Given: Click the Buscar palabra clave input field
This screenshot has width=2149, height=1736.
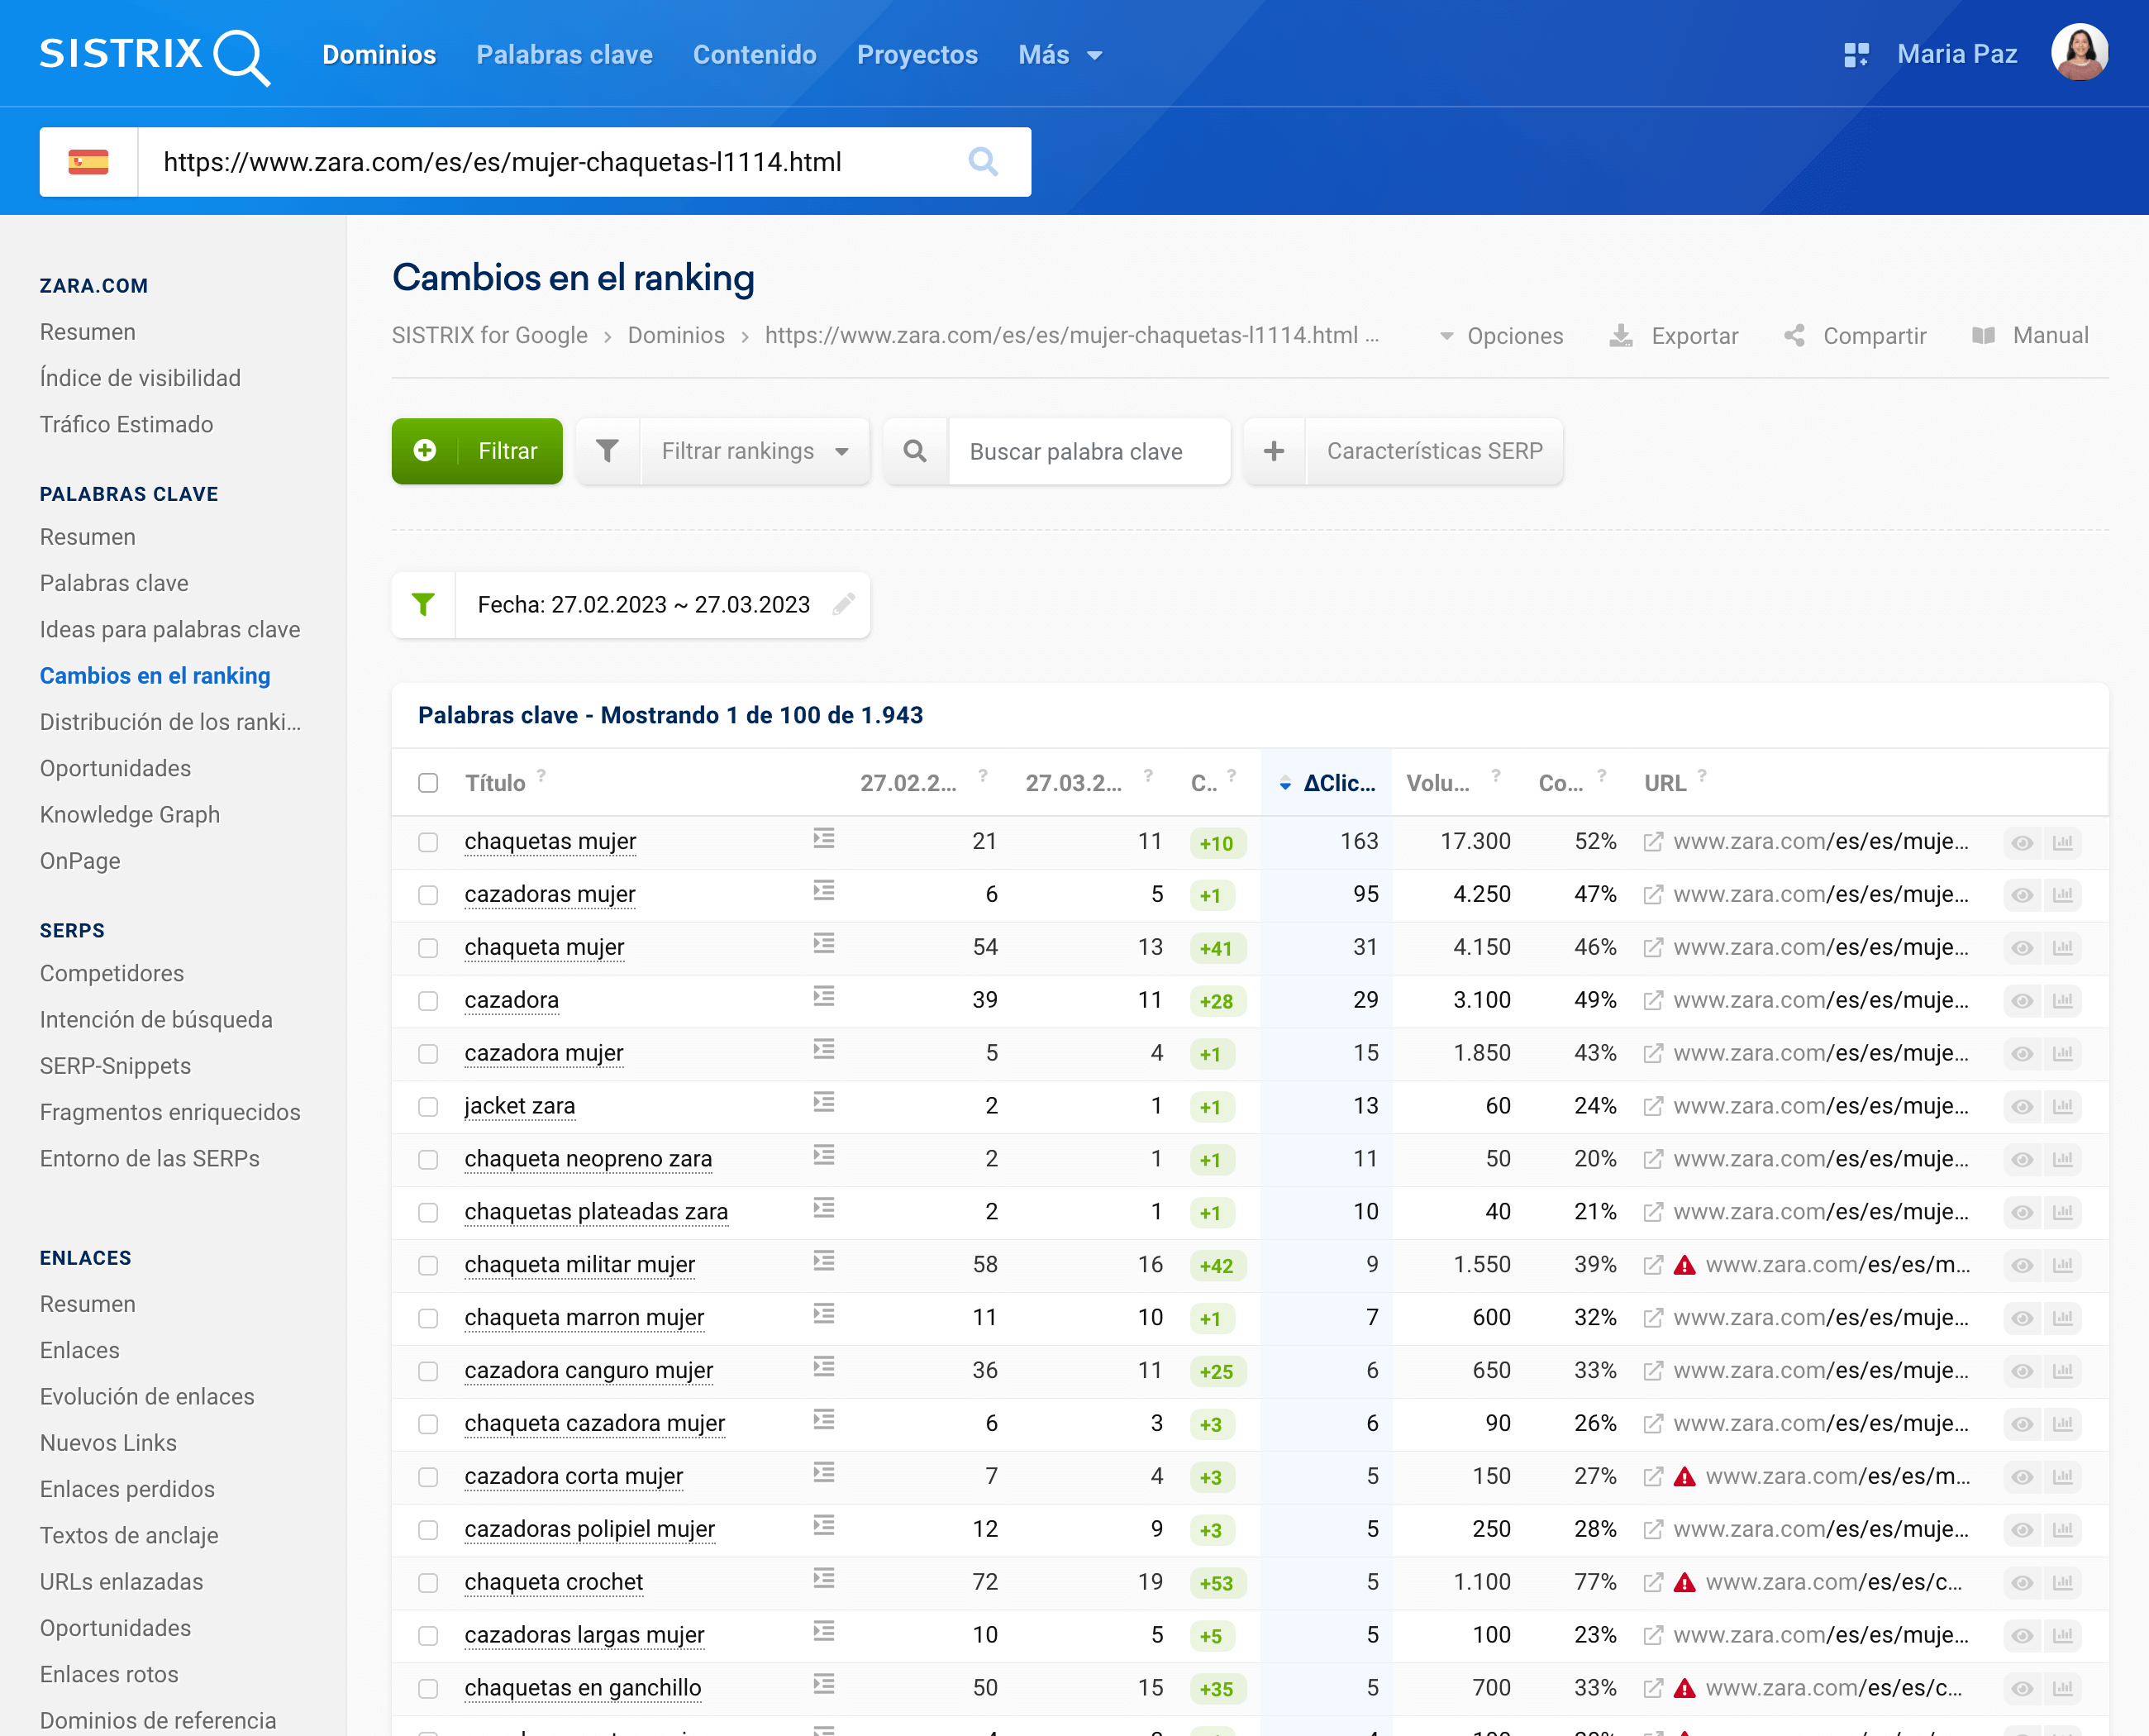Looking at the screenshot, I should pos(1088,451).
